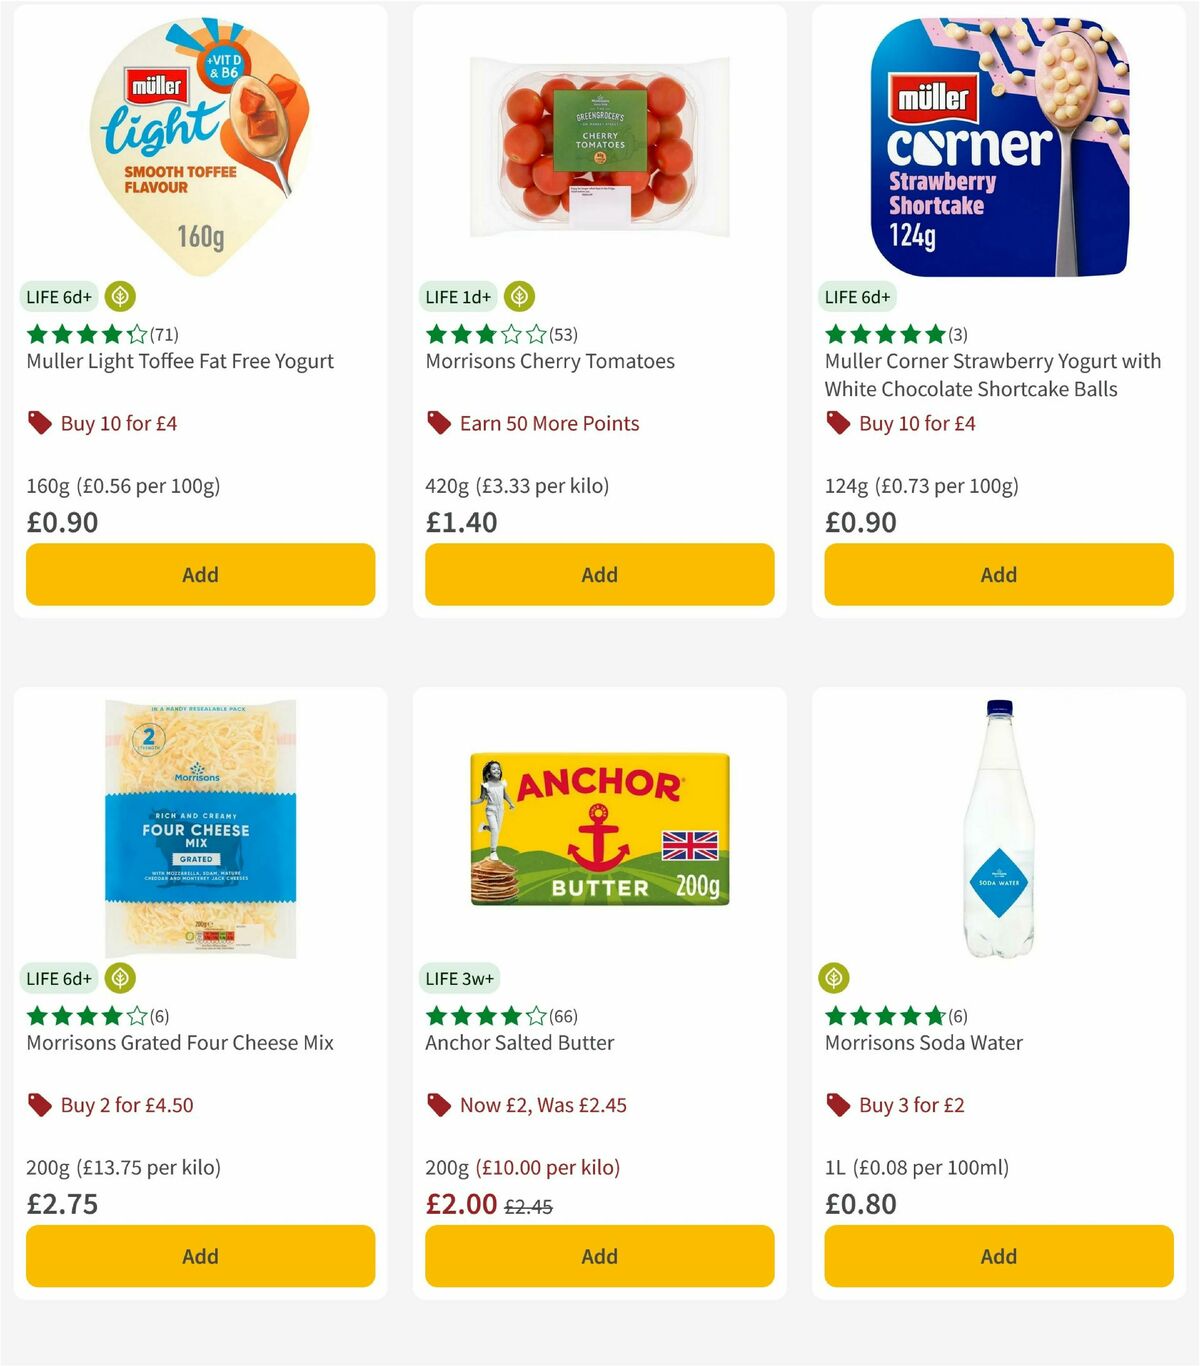Click the Anchor Butter product image
Screen dimensions: 1200x1366
(x=598, y=830)
